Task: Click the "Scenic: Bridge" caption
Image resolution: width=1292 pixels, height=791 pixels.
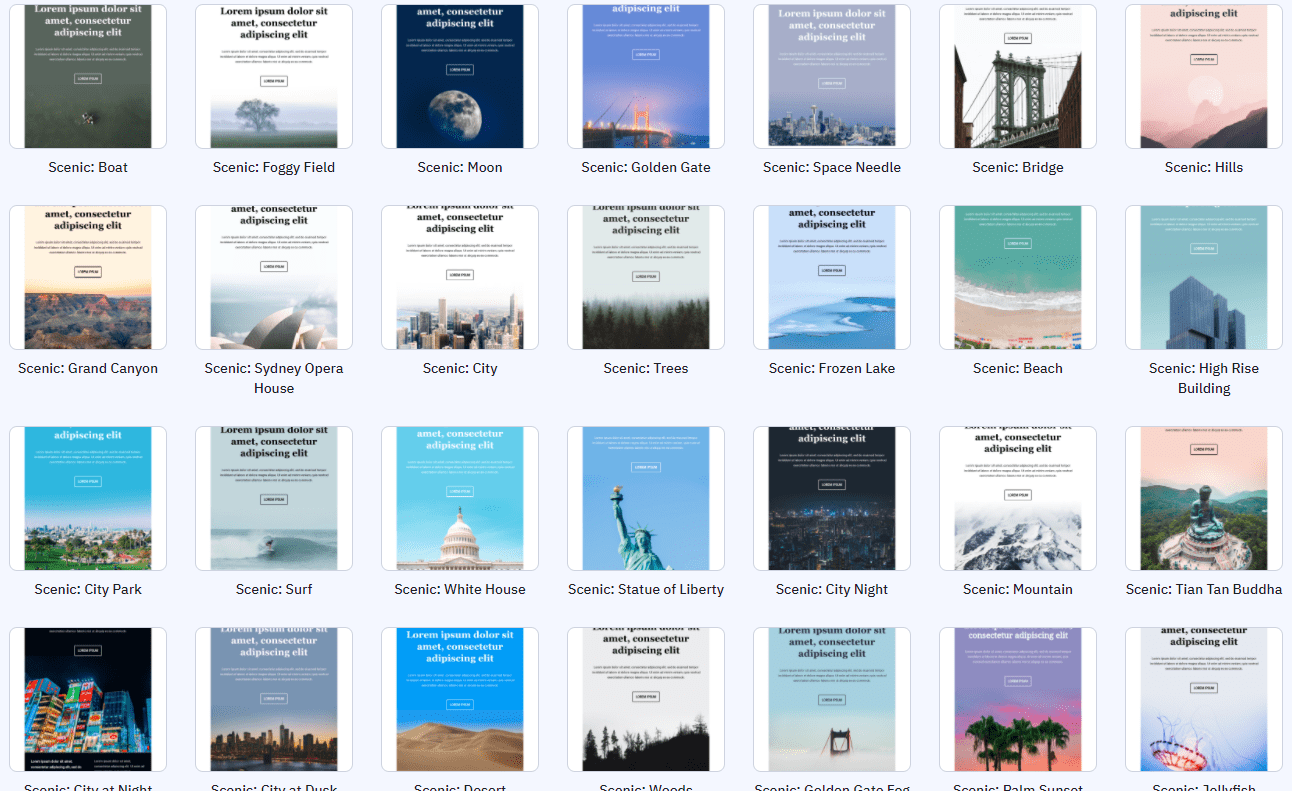Action: (x=1018, y=167)
